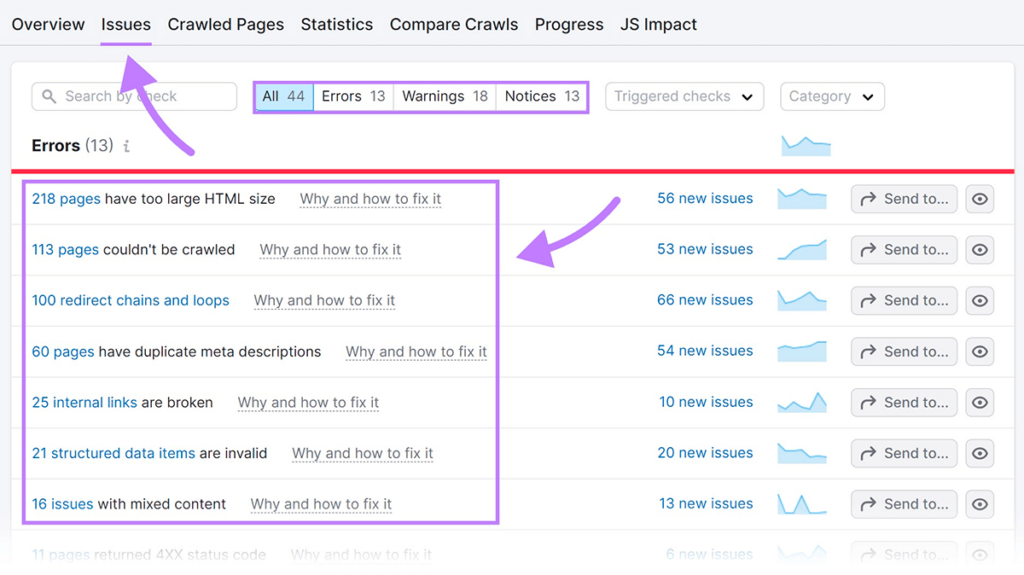The width and height of the screenshot is (1024, 575).
Task: Open trend graph in the structured data row
Action: pyautogui.click(x=802, y=453)
